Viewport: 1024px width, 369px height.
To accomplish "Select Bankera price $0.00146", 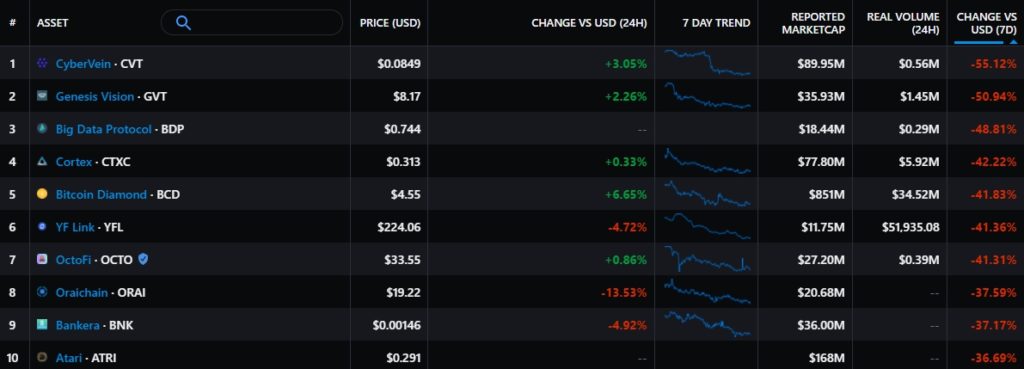I will point(396,325).
